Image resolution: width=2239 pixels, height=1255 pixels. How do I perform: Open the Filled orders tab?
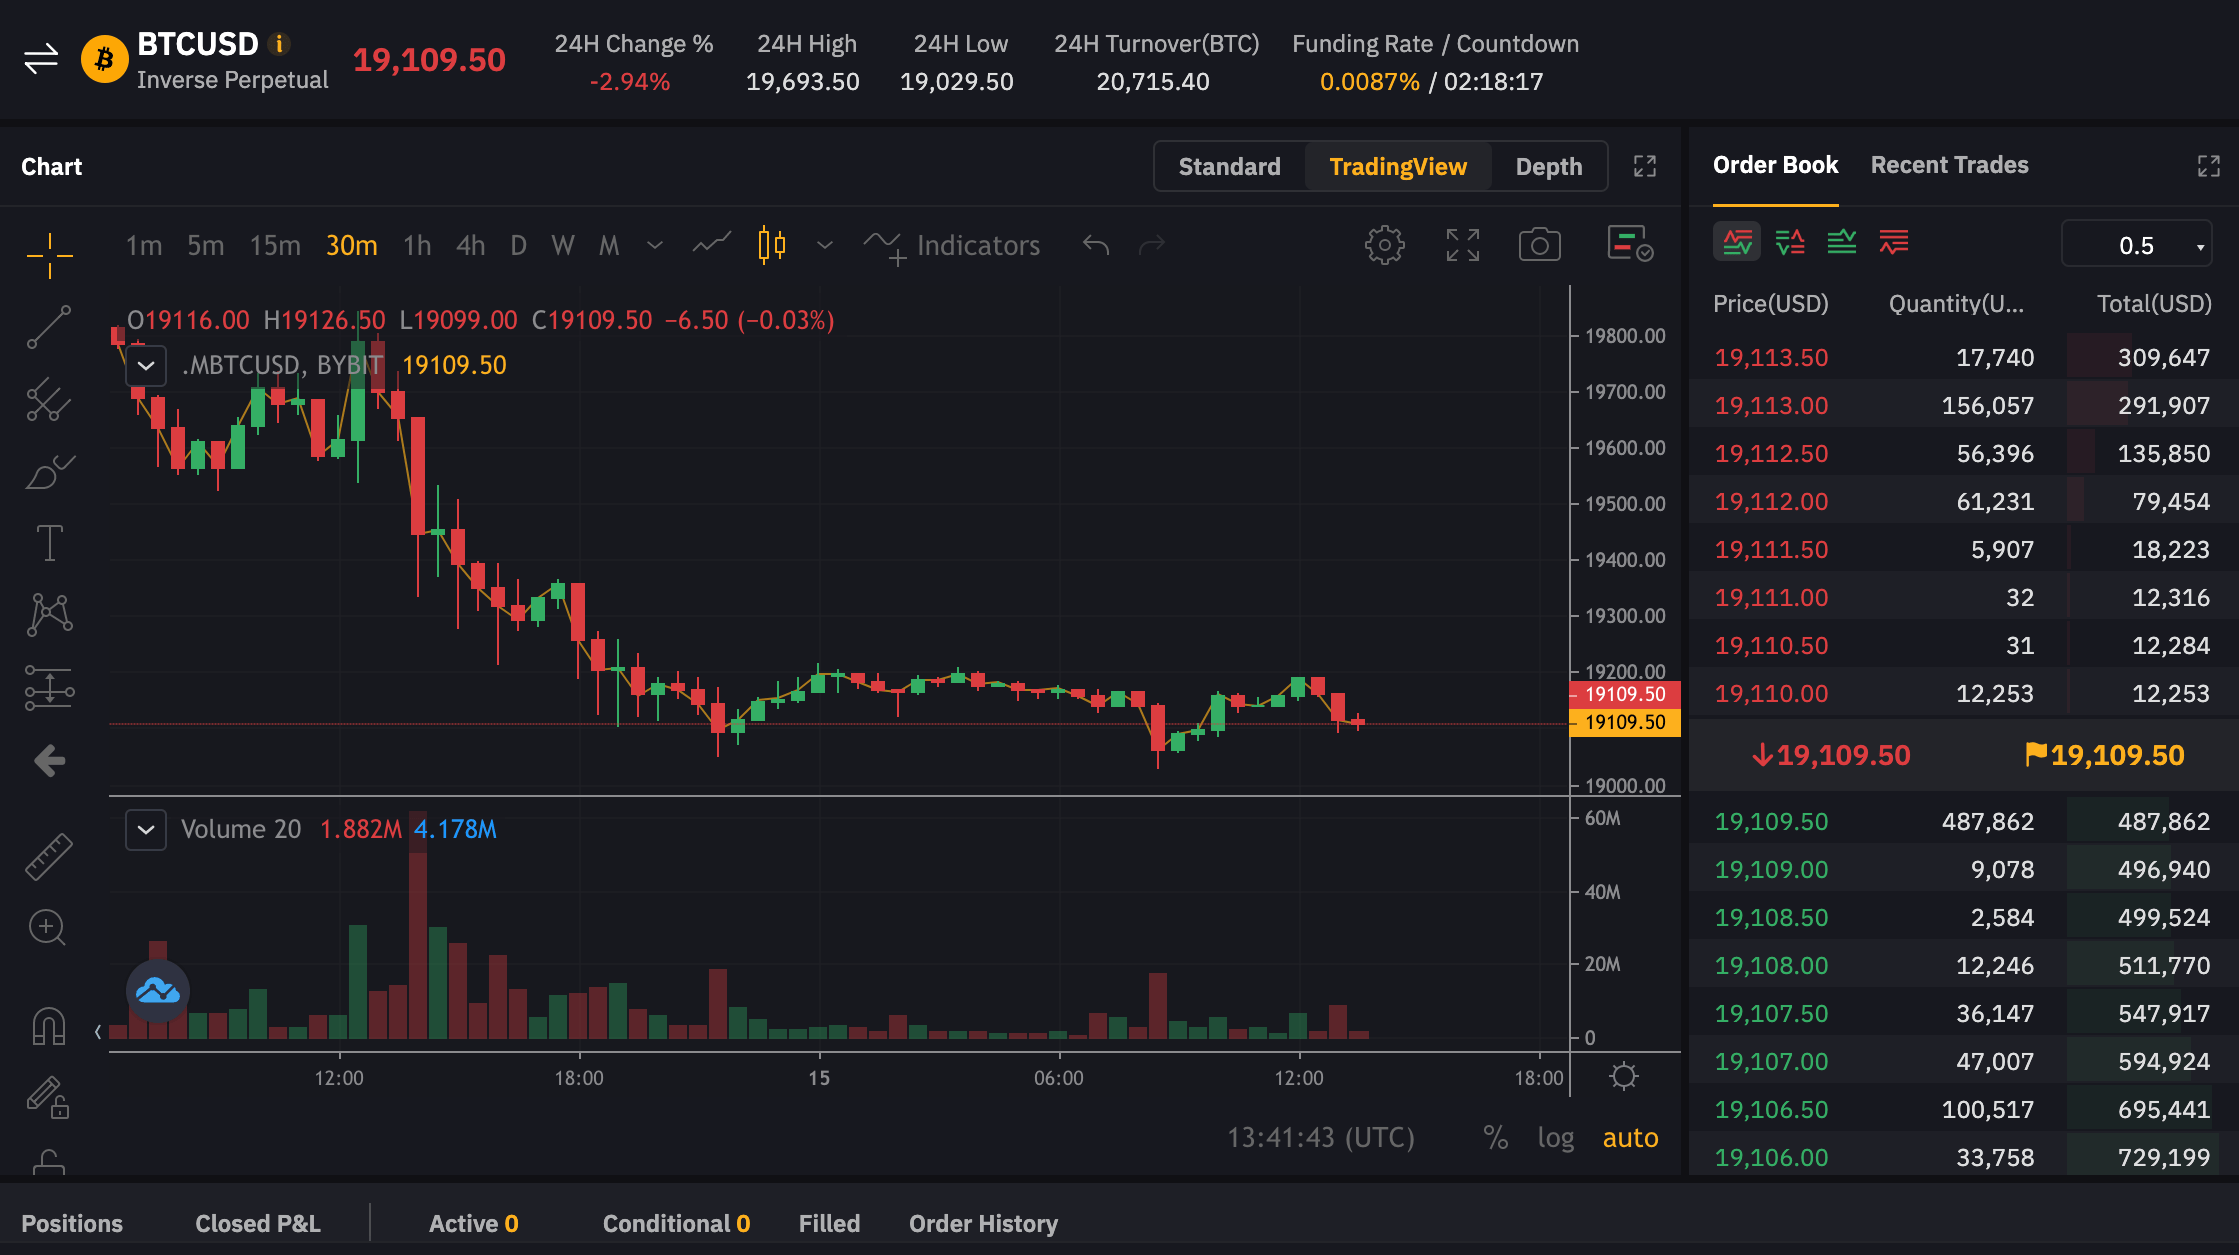829,1223
